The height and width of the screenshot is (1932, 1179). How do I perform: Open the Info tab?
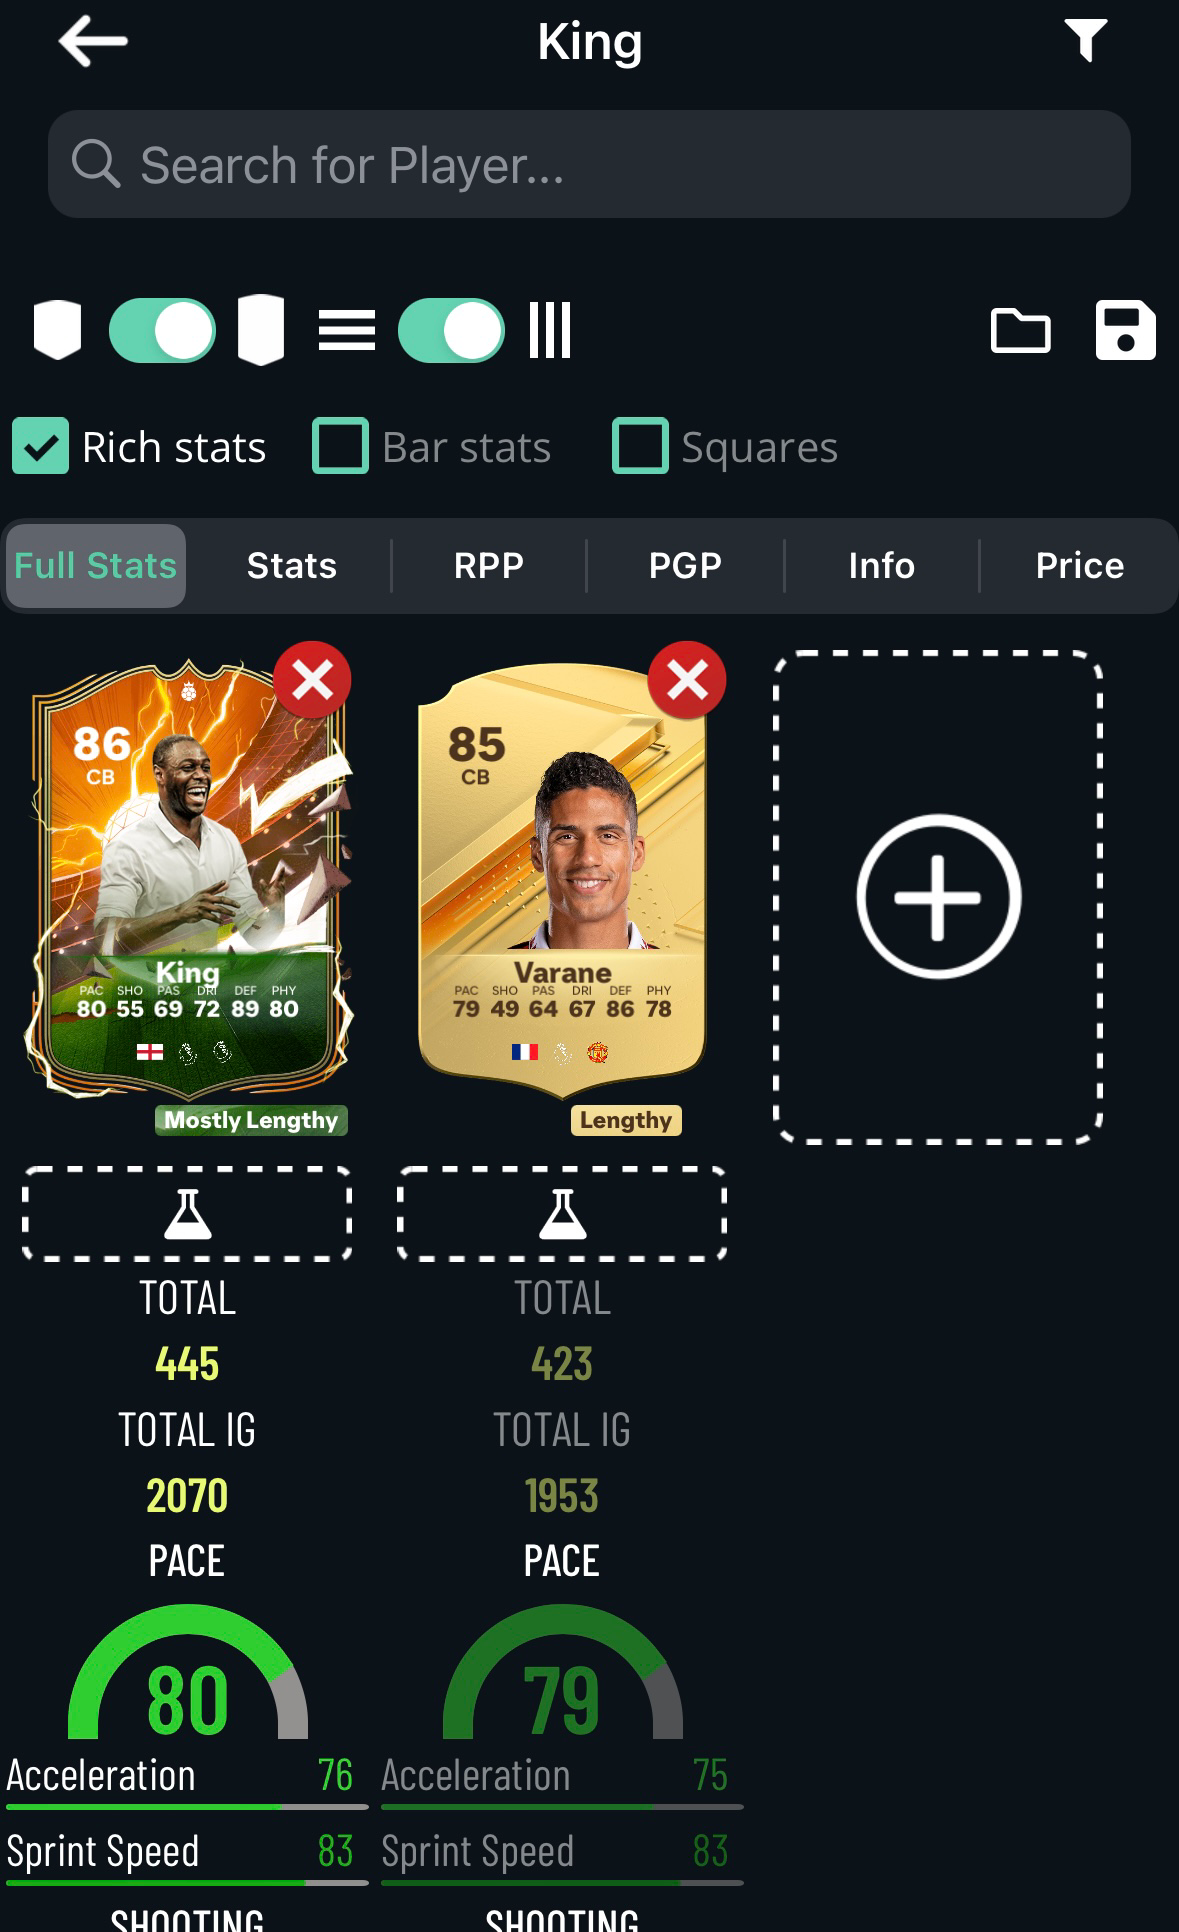click(x=881, y=566)
